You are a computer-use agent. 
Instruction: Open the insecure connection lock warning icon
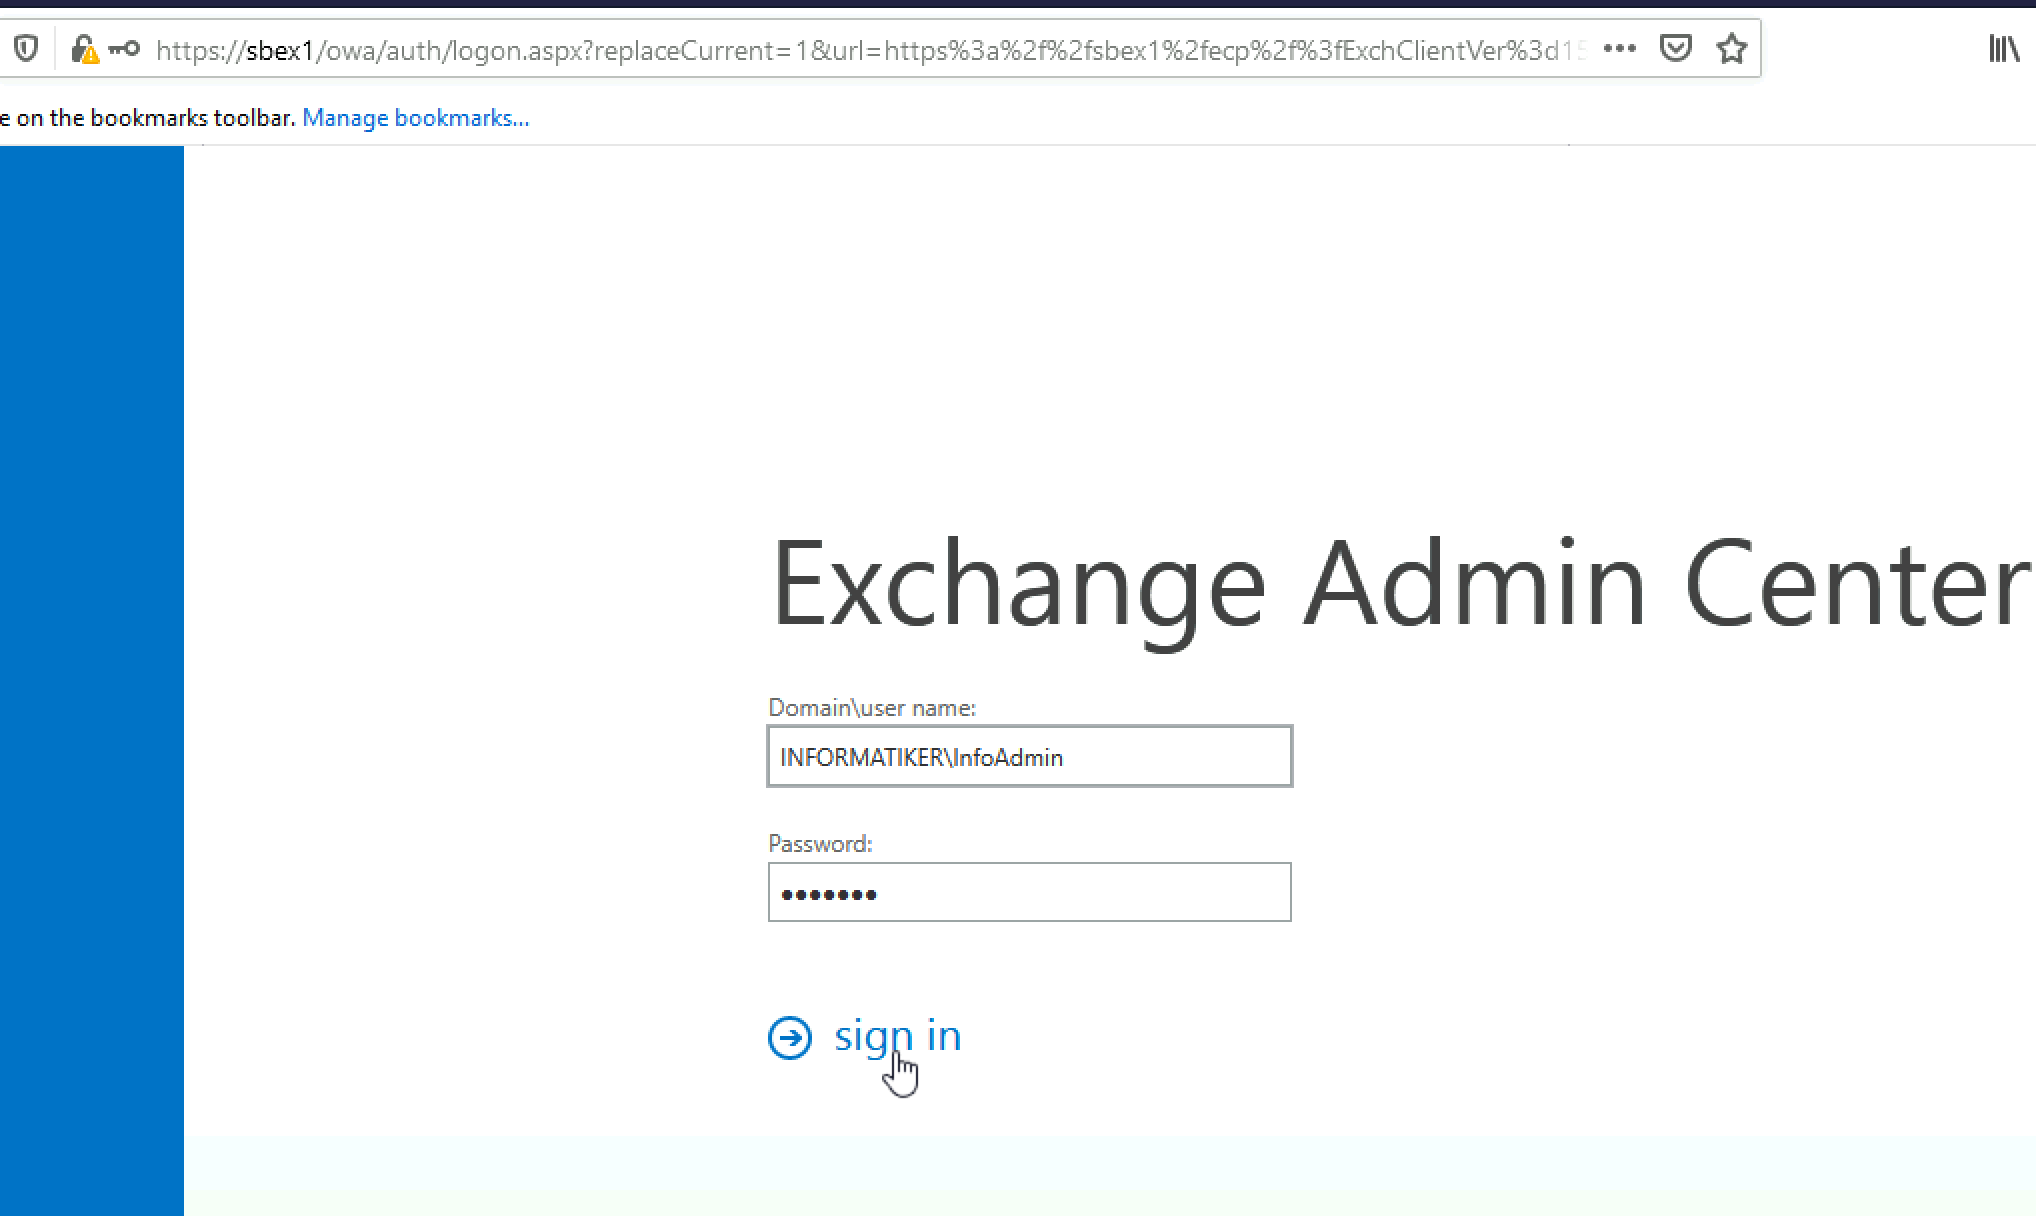point(85,49)
